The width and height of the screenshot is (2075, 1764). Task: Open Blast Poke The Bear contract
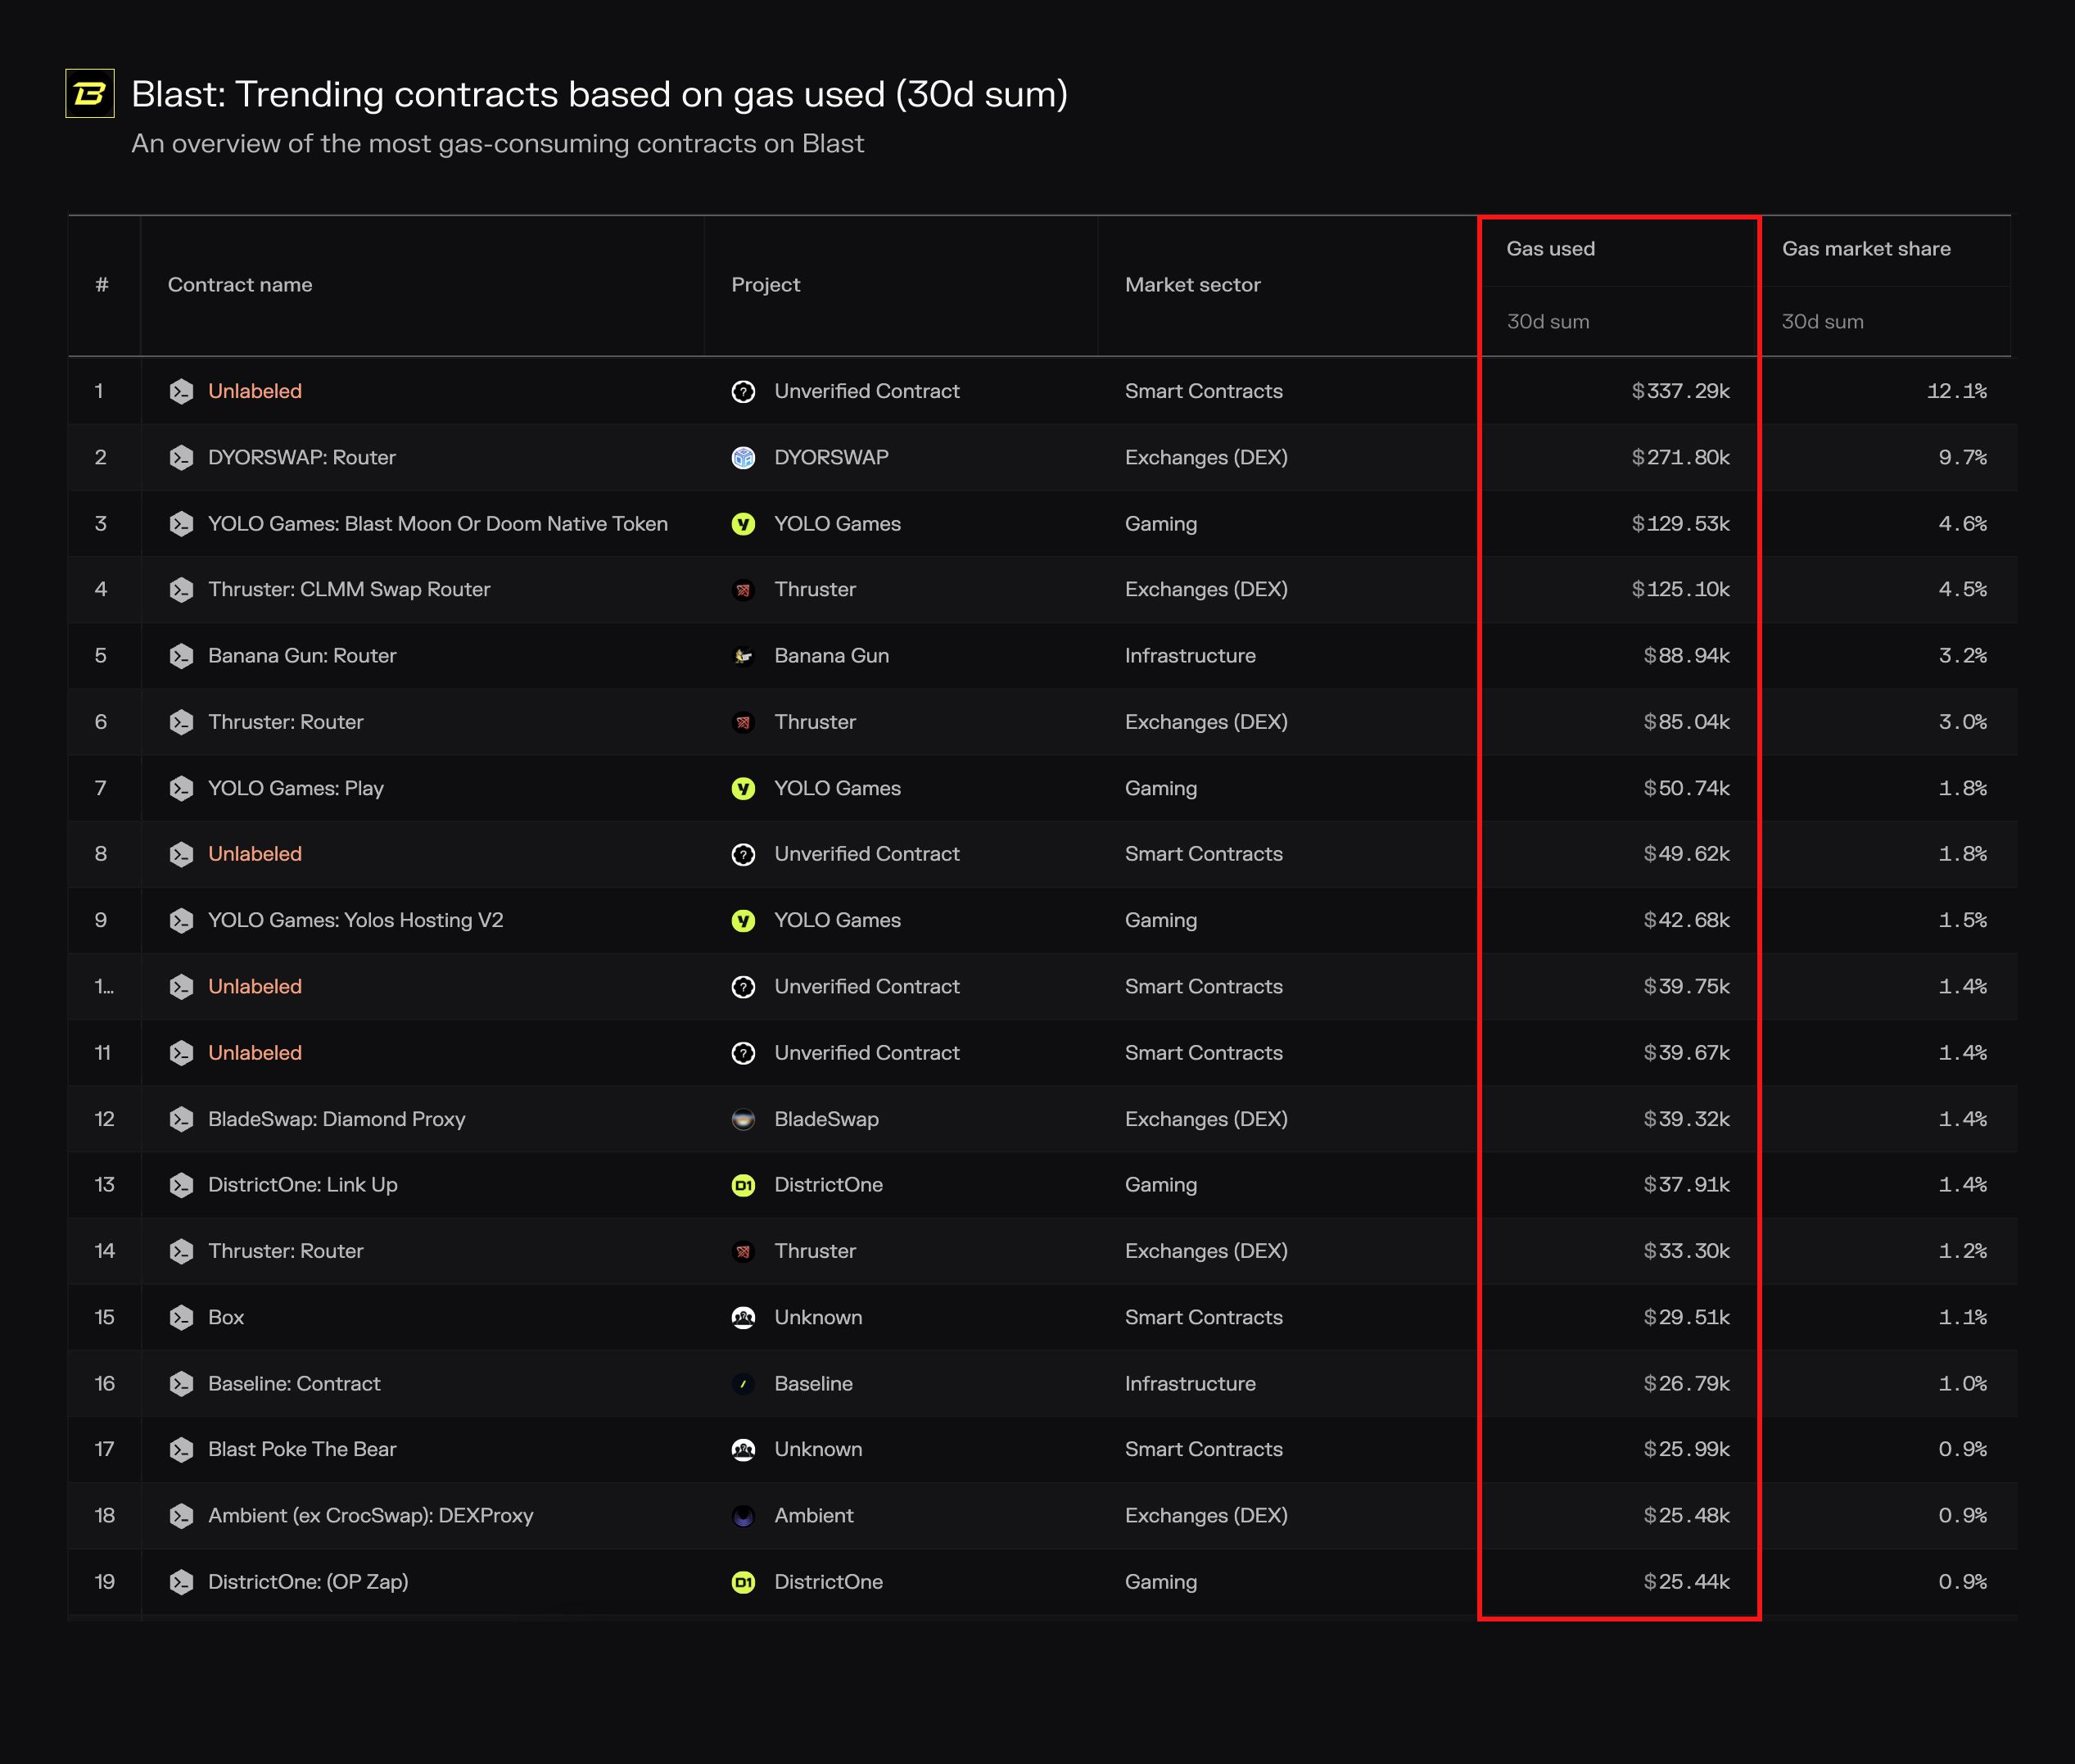302,1450
